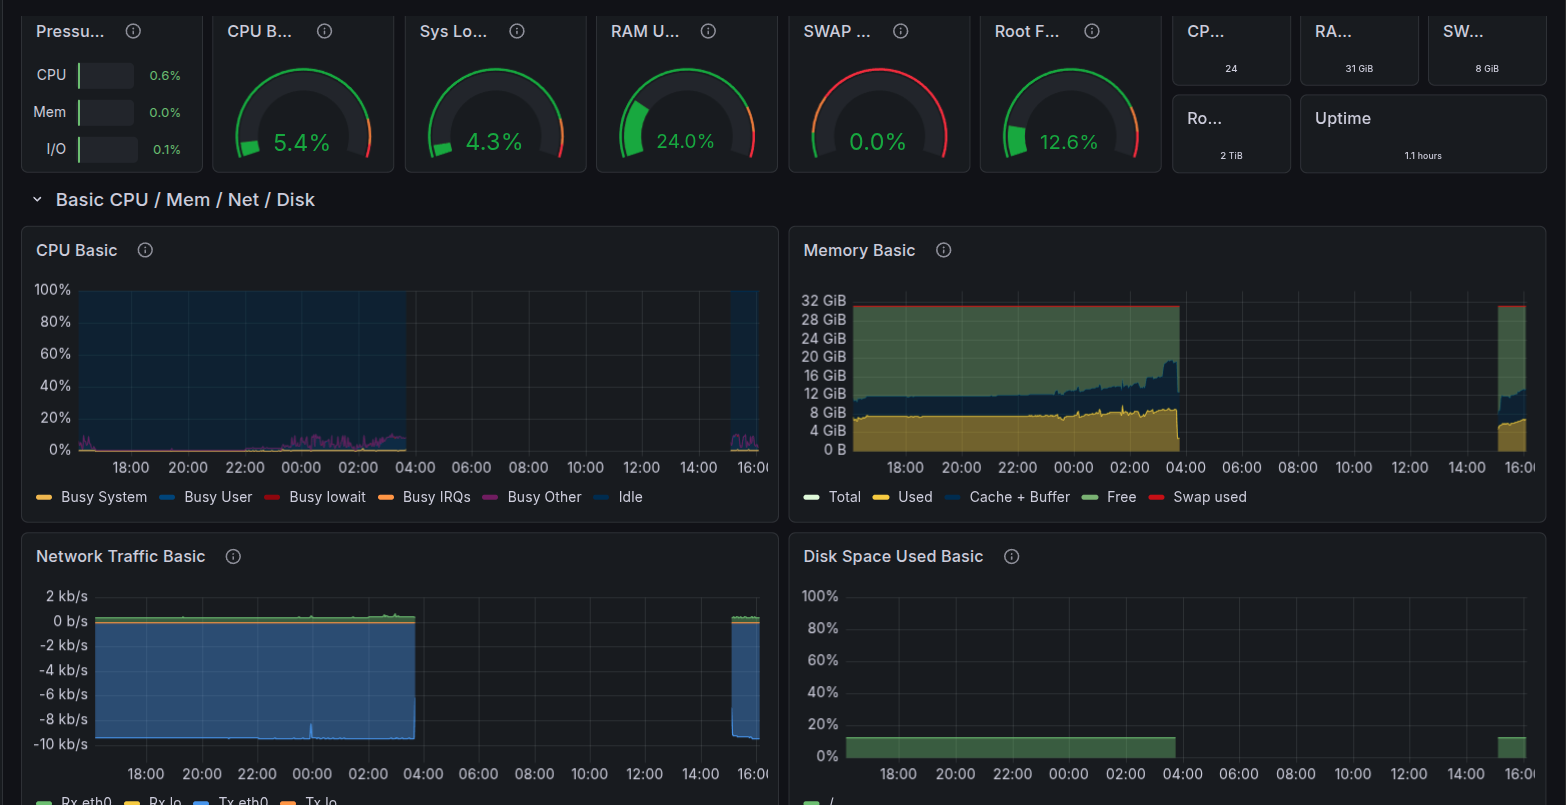Toggle the Used series in Memory legend
Viewport: 1566px width, 805px height.
915,497
